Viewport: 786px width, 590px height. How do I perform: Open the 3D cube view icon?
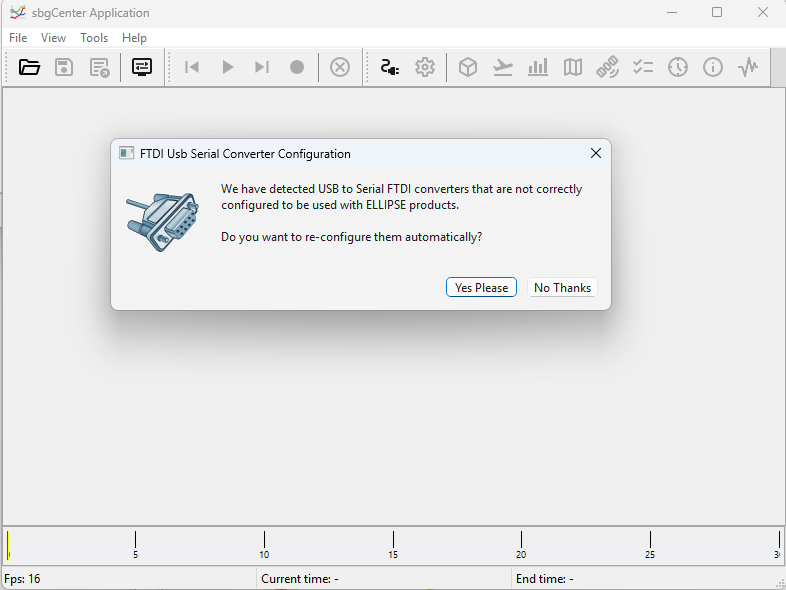coord(467,67)
